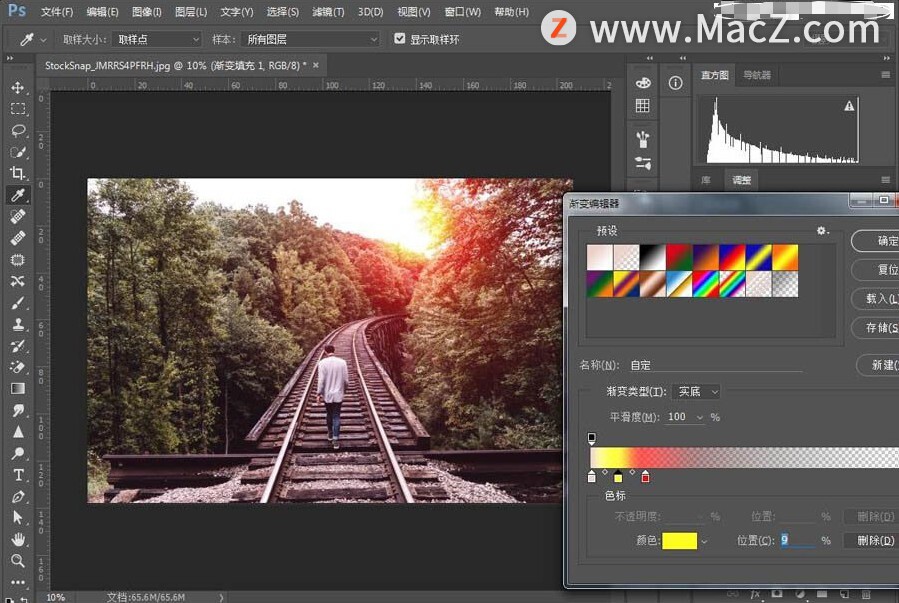Image resolution: width=899 pixels, height=603 pixels.
Task: Select the Quick Selection tool
Action: [18, 152]
